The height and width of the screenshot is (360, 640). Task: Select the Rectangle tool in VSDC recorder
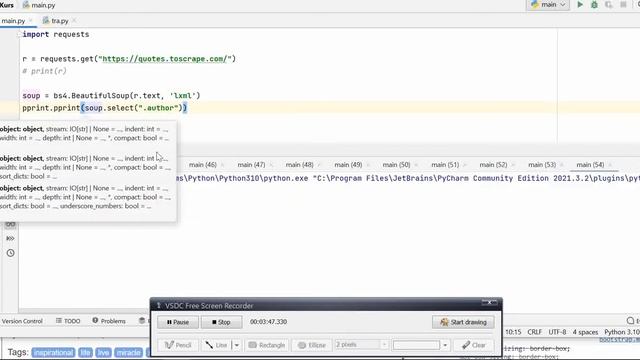coord(267,345)
